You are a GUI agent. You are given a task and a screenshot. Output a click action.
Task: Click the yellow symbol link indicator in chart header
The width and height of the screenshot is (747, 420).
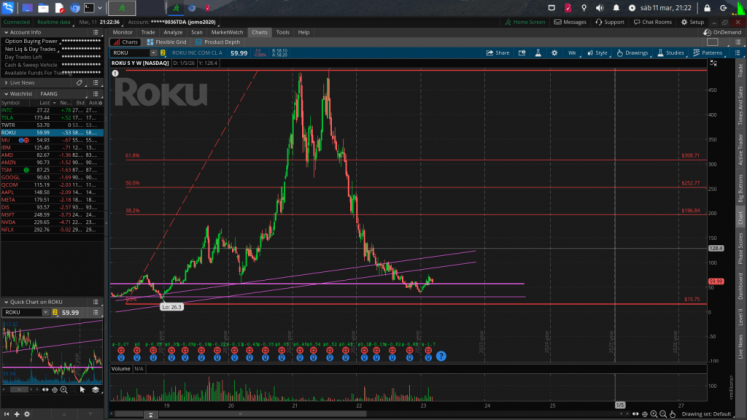pyautogui.click(x=163, y=53)
